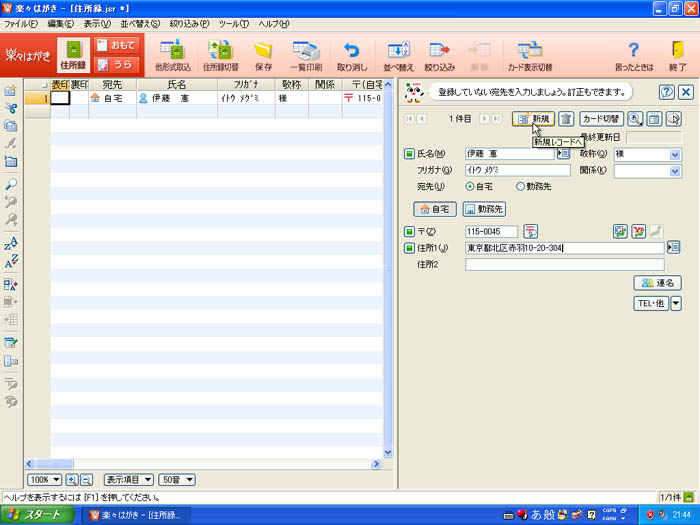Click the A-to-Z sort icon in sidebar
This screenshot has height=525, width=700.
coord(11,261)
